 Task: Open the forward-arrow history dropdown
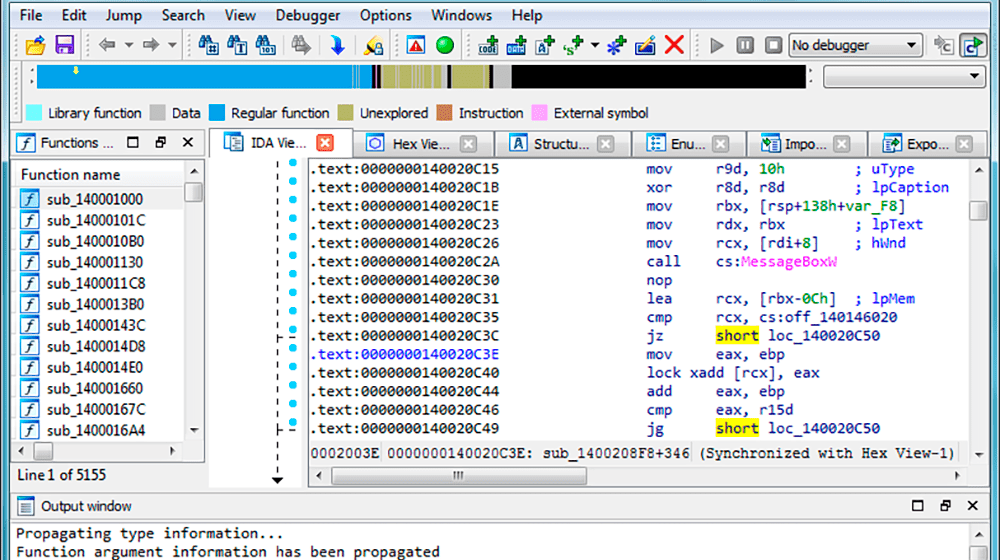tap(172, 45)
